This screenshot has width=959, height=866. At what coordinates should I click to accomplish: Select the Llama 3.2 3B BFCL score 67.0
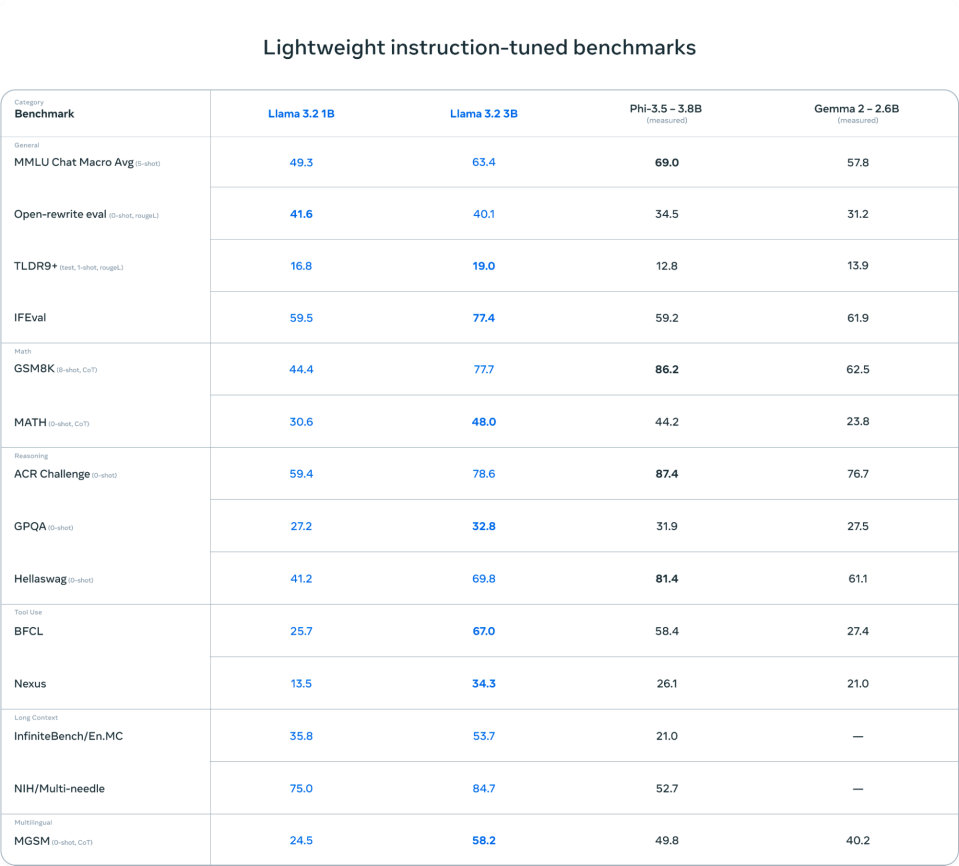[x=483, y=631]
